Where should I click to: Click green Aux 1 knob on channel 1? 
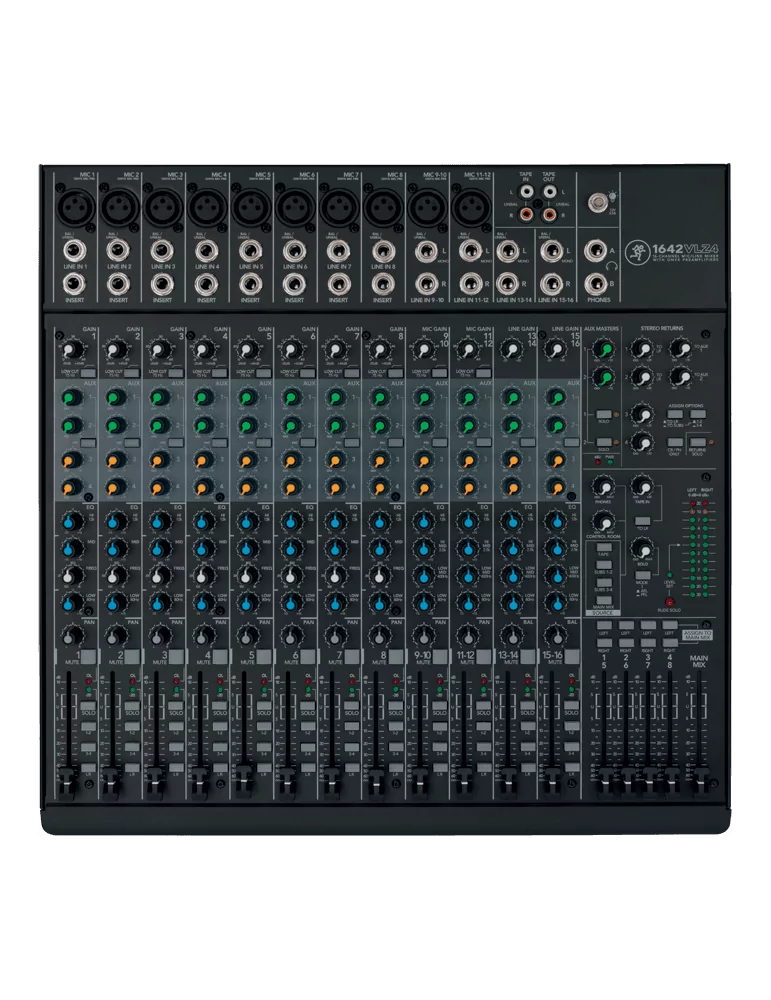pyautogui.click(x=71, y=398)
